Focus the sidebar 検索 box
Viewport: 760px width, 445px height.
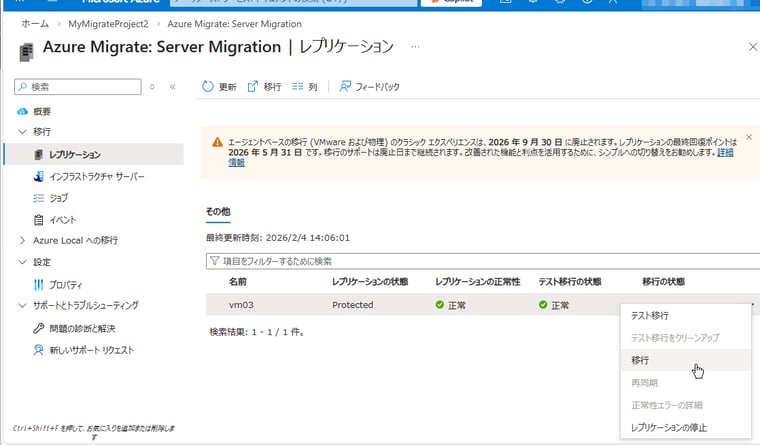(x=78, y=87)
